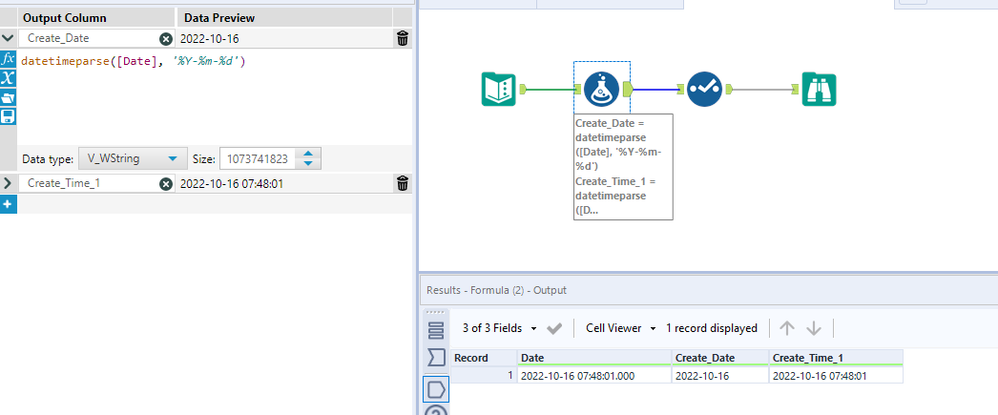The height and width of the screenshot is (415, 998).
Task: Edit the Create_Date output column name
Action: 89,39
